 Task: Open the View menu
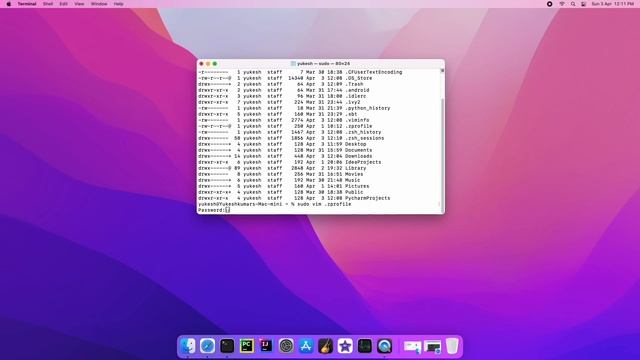[x=79, y=4]
